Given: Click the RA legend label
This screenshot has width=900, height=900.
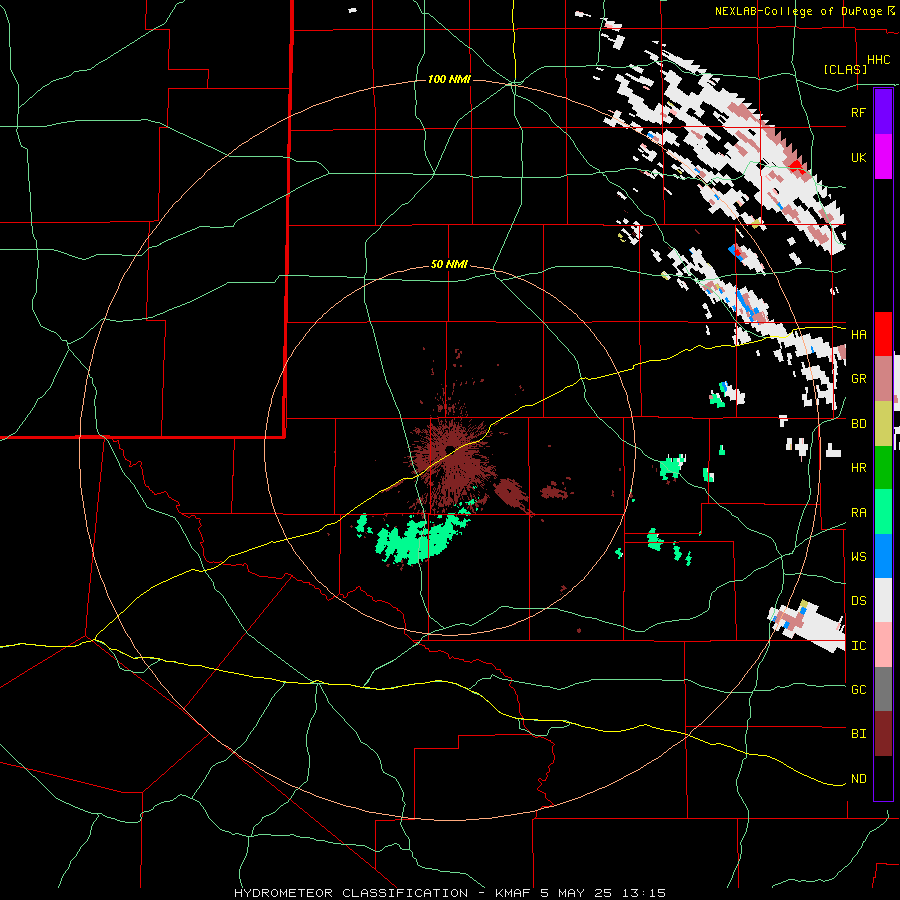Looking at the screenshot, I should (858, 513).
